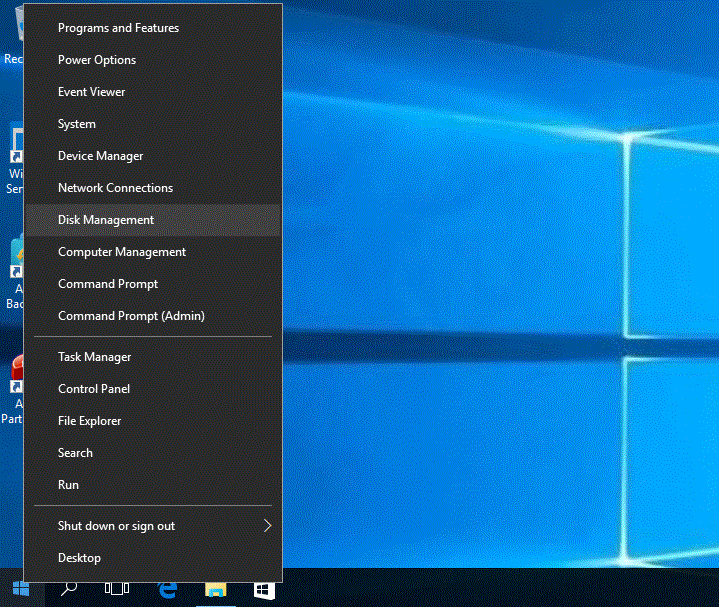This screenshot has width=719, height=607.
Task: Expand the Shut down or sign out arrow
Action: (x=267, y=526)
